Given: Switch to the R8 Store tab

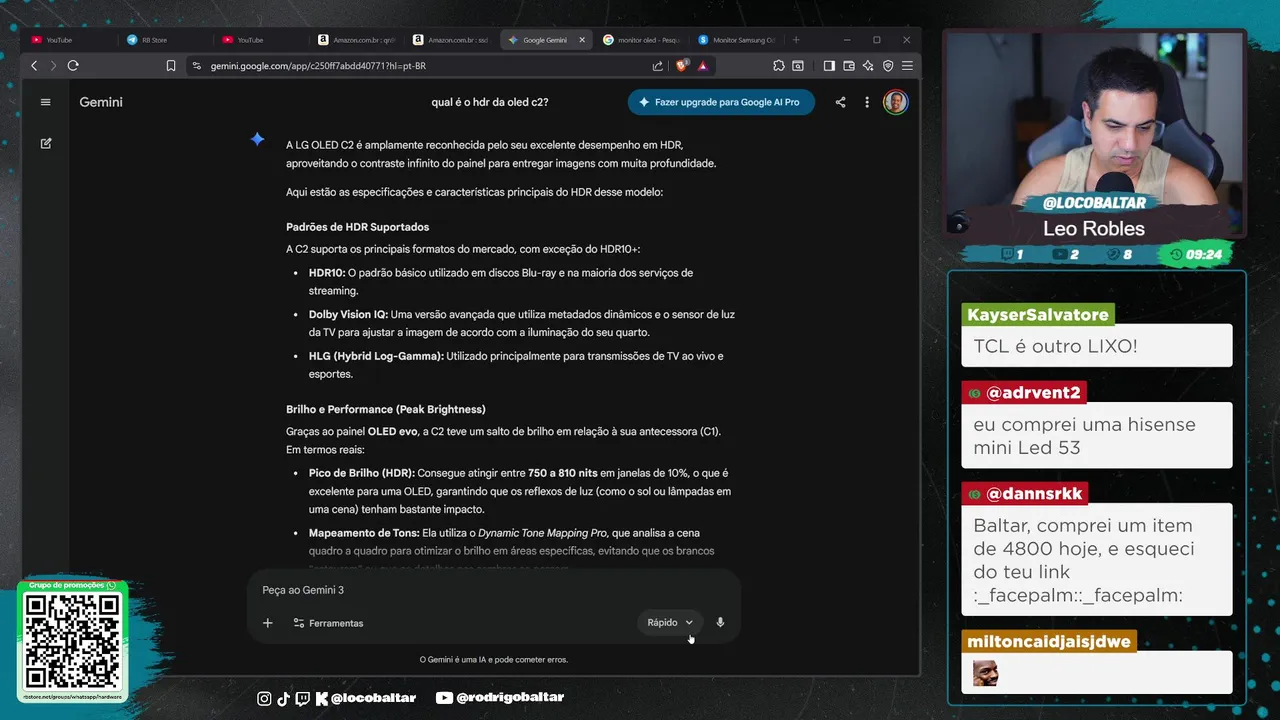Looking at the screenshot, I should (x=165, y=40).
